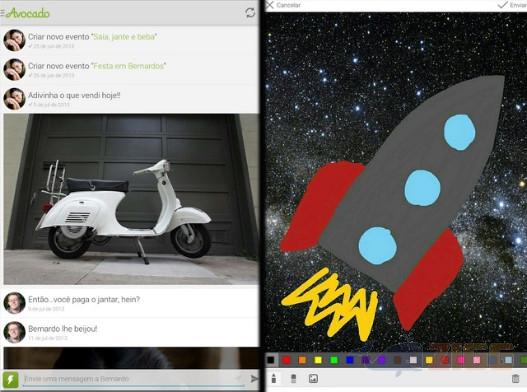This screenshot has width=527, height=392.
Task: Click the sync refresh icon in Avocado header
Action: pyautogui.click(x=250, y=13)
